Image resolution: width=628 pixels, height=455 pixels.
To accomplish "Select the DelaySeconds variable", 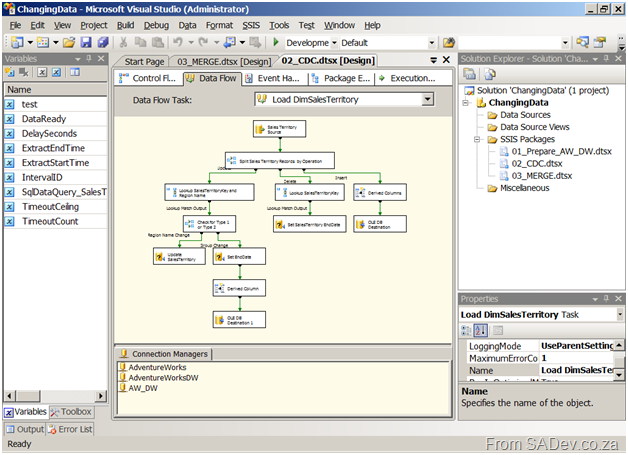I will coord(55,133).
